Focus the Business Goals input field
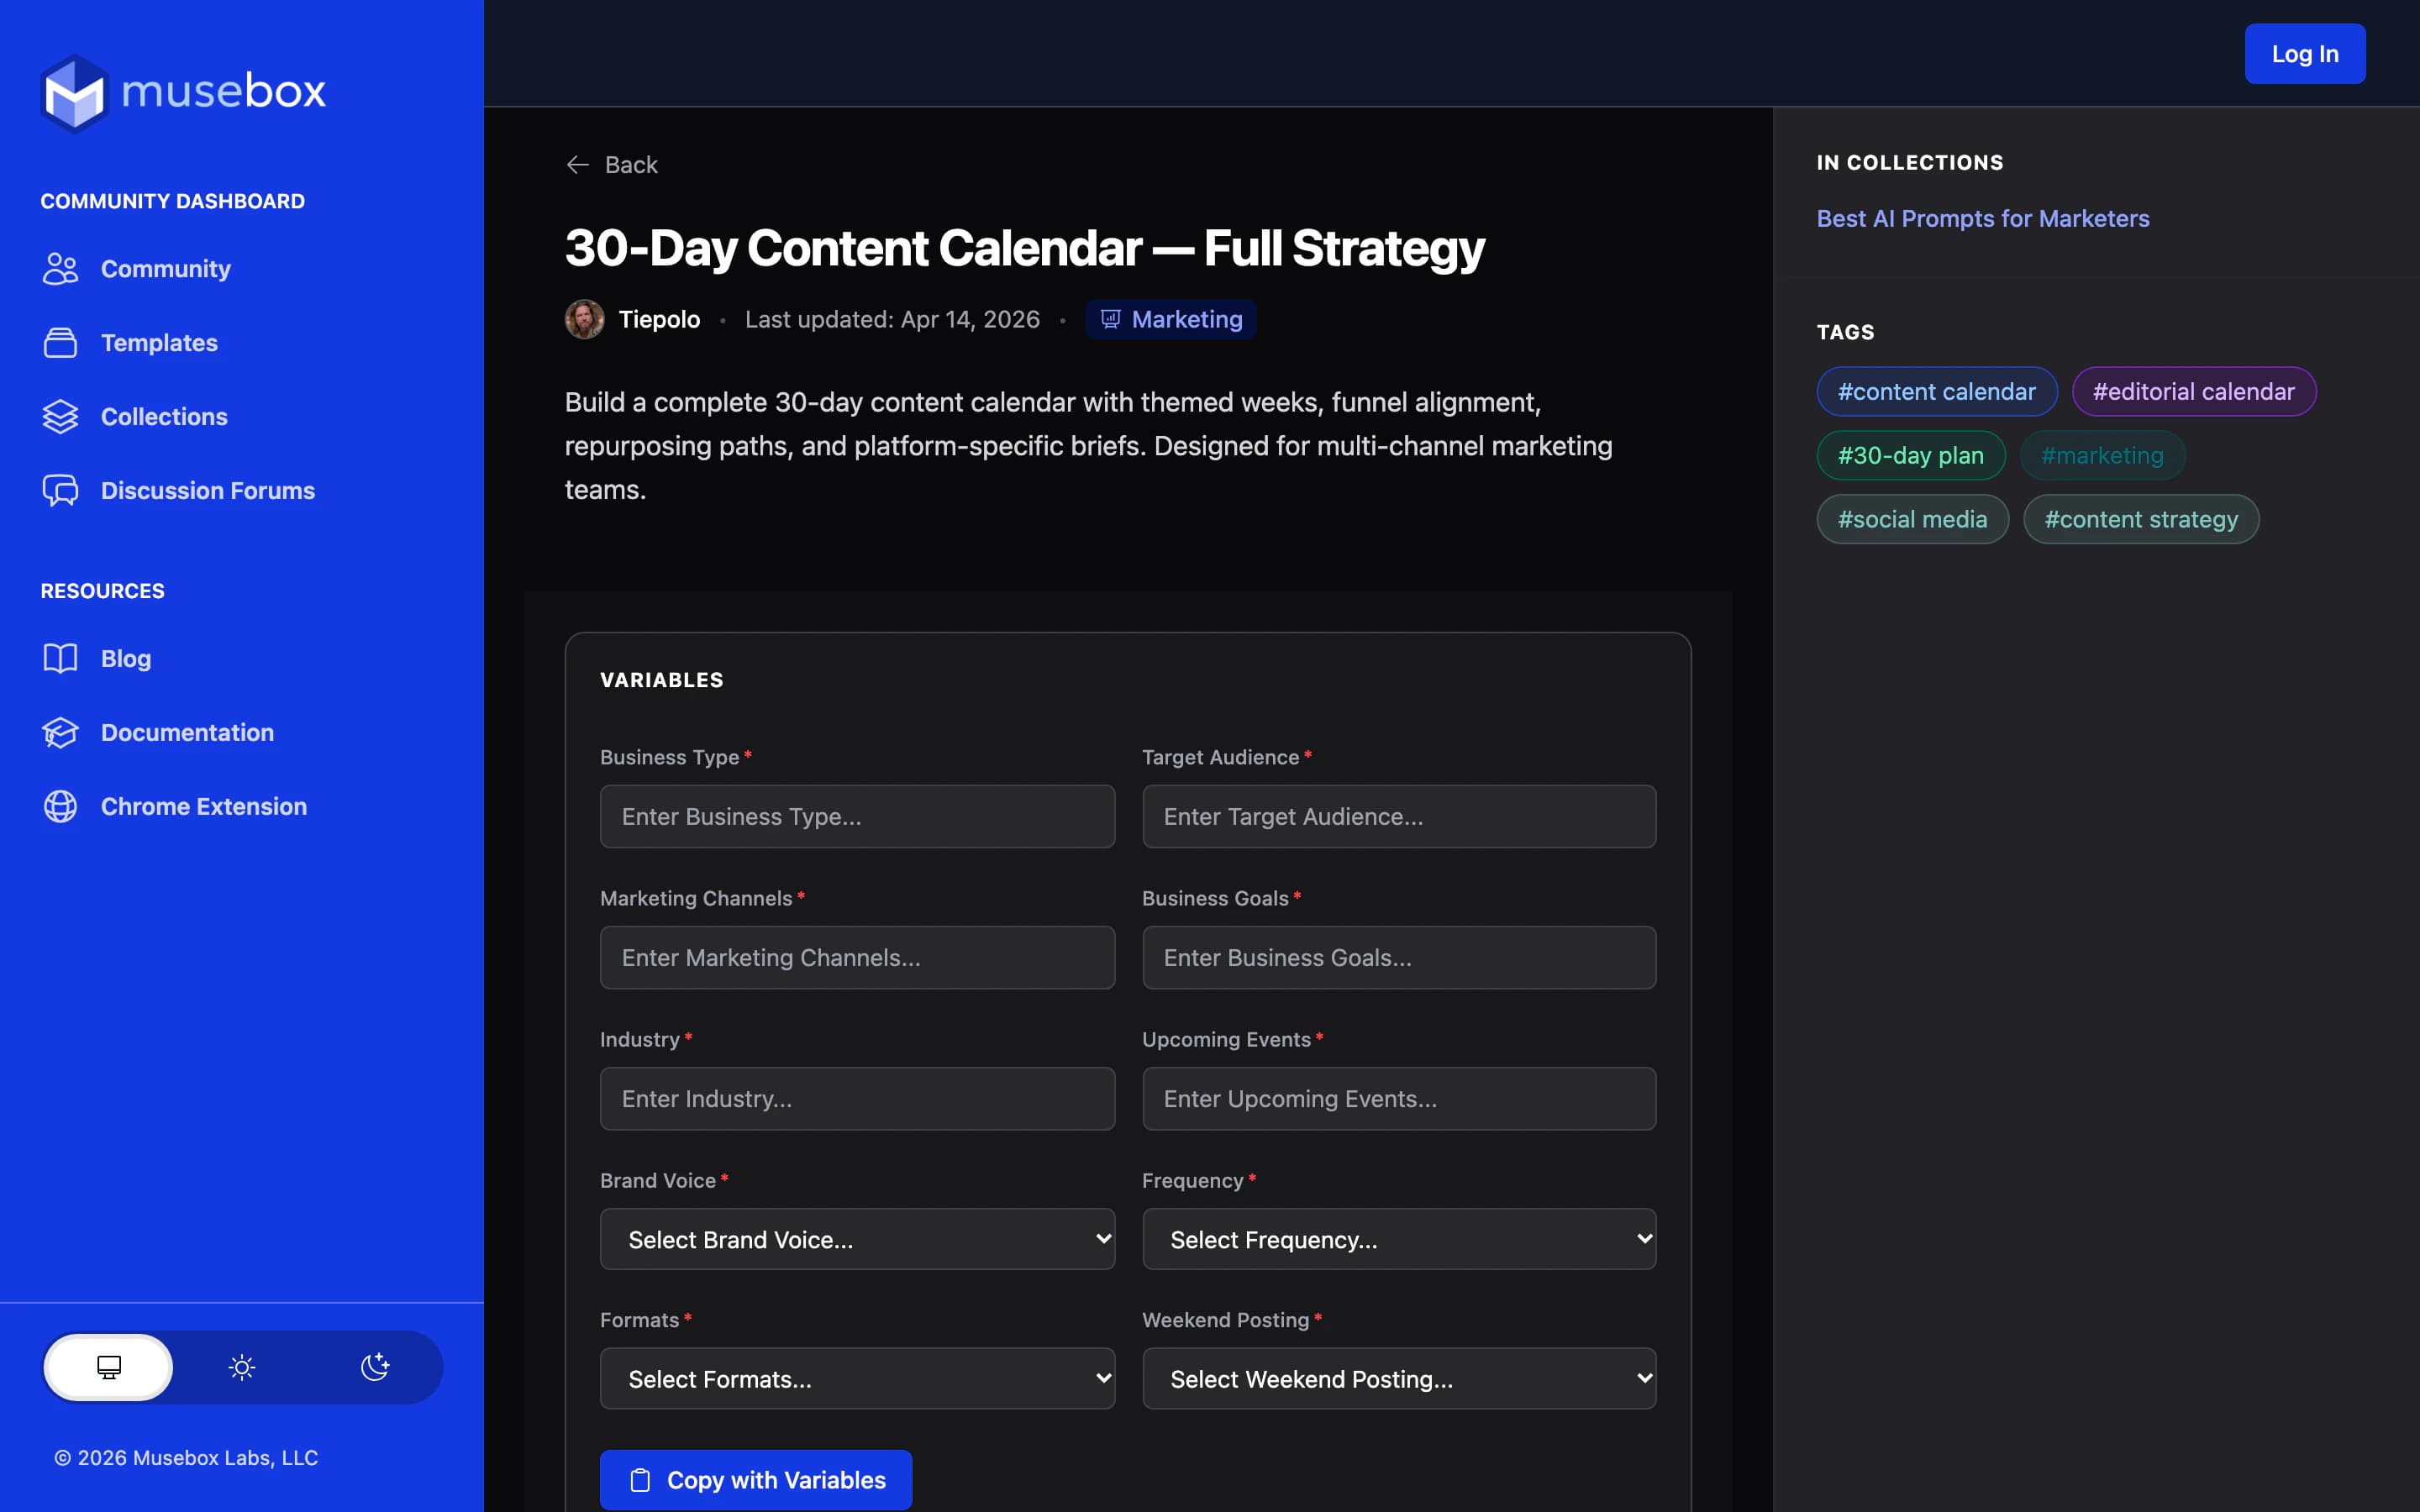Image resolution: width=2420 pixels, height=1512 pixels. coord(1399,958)
